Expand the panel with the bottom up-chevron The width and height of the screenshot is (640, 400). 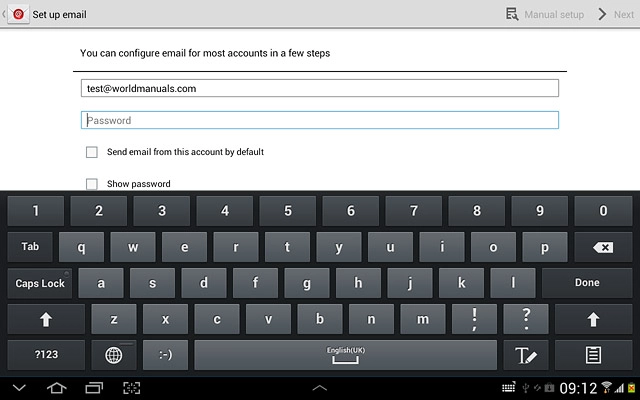320,387
